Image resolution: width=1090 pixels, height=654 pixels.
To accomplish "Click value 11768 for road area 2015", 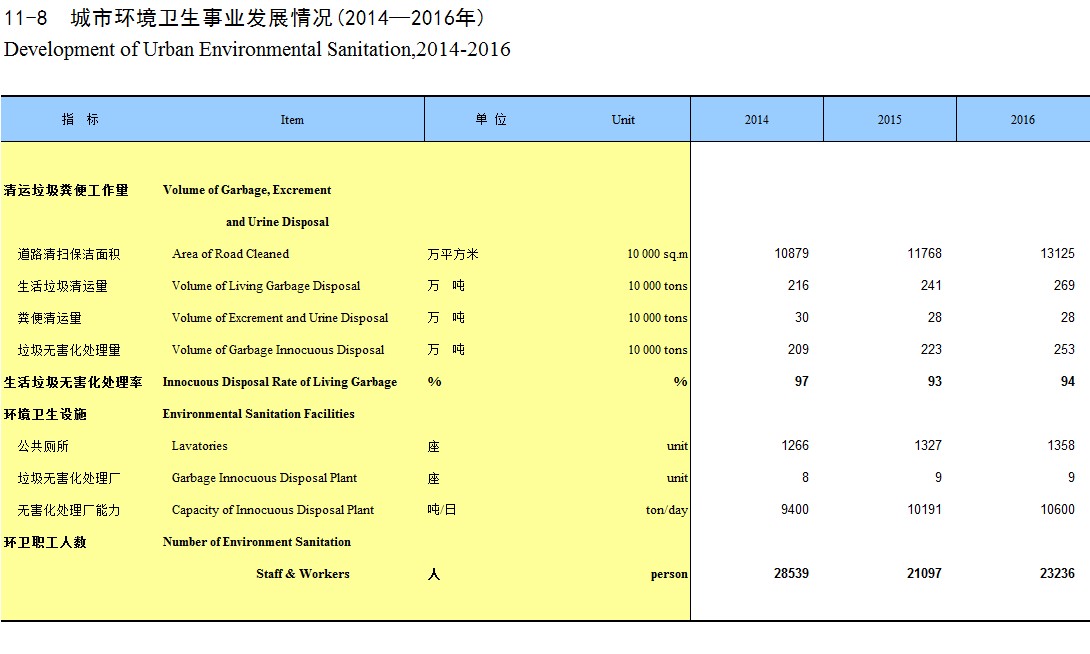I will (924, 254).
